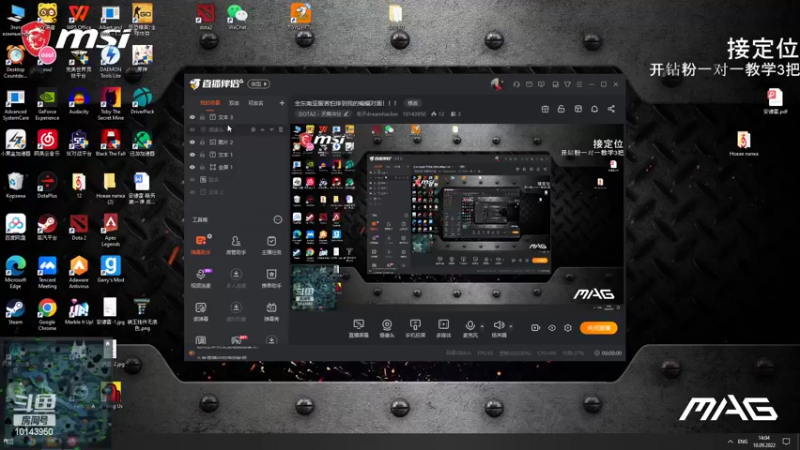The width and height of the screenshot is (800, 450).
Task: Click the 麦克风 microphone icon
Action: (x=470, y=324)
